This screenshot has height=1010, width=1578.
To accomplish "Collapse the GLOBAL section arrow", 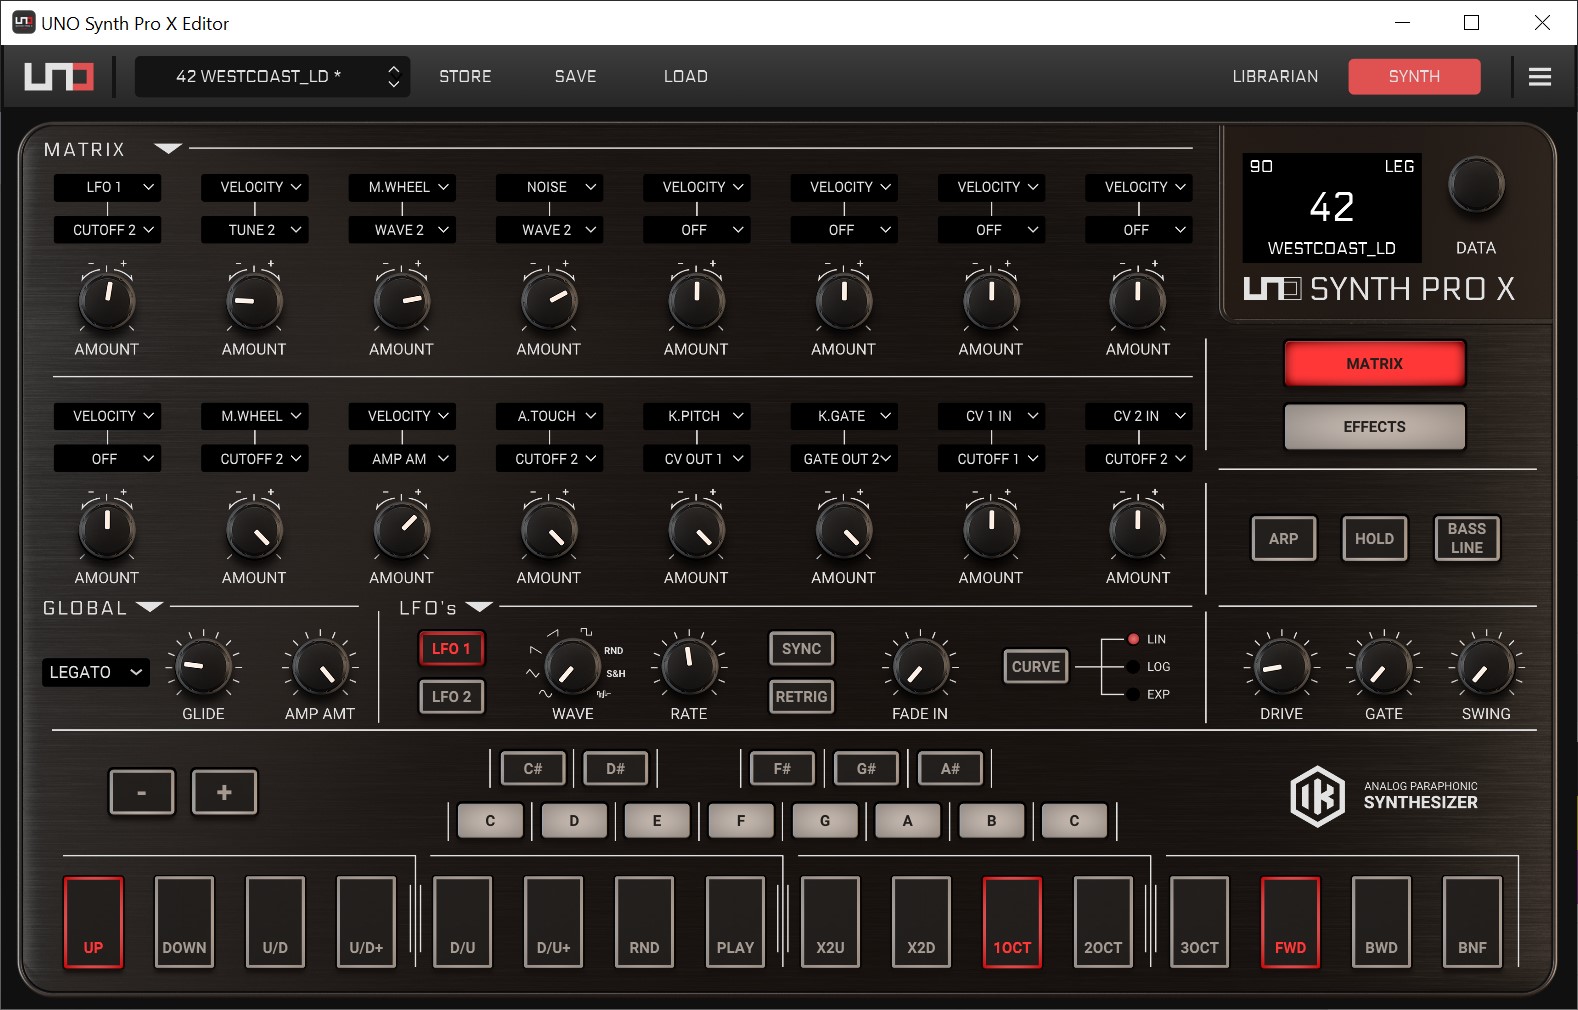I will [150, 607].
